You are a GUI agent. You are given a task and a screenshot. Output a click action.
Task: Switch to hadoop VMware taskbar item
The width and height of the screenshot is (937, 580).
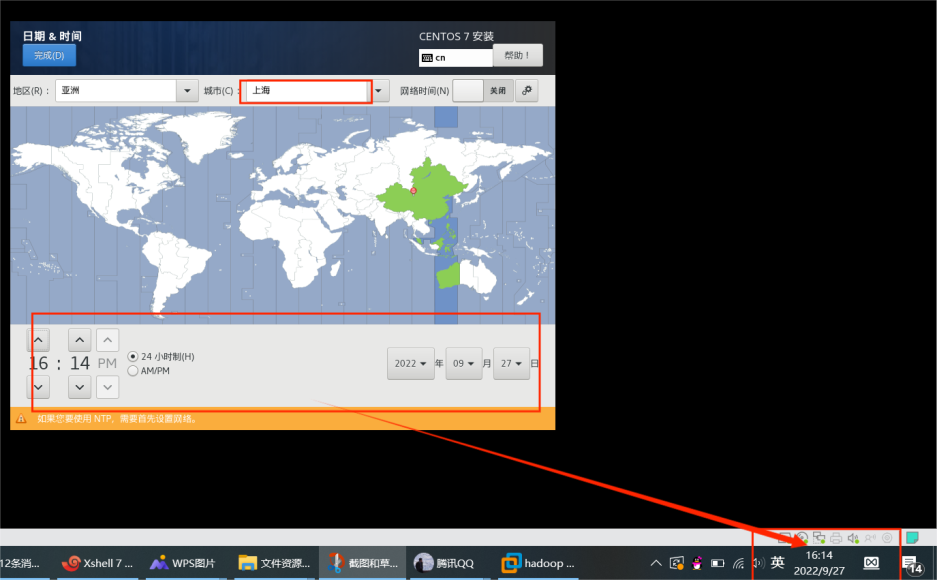point(538,563)
